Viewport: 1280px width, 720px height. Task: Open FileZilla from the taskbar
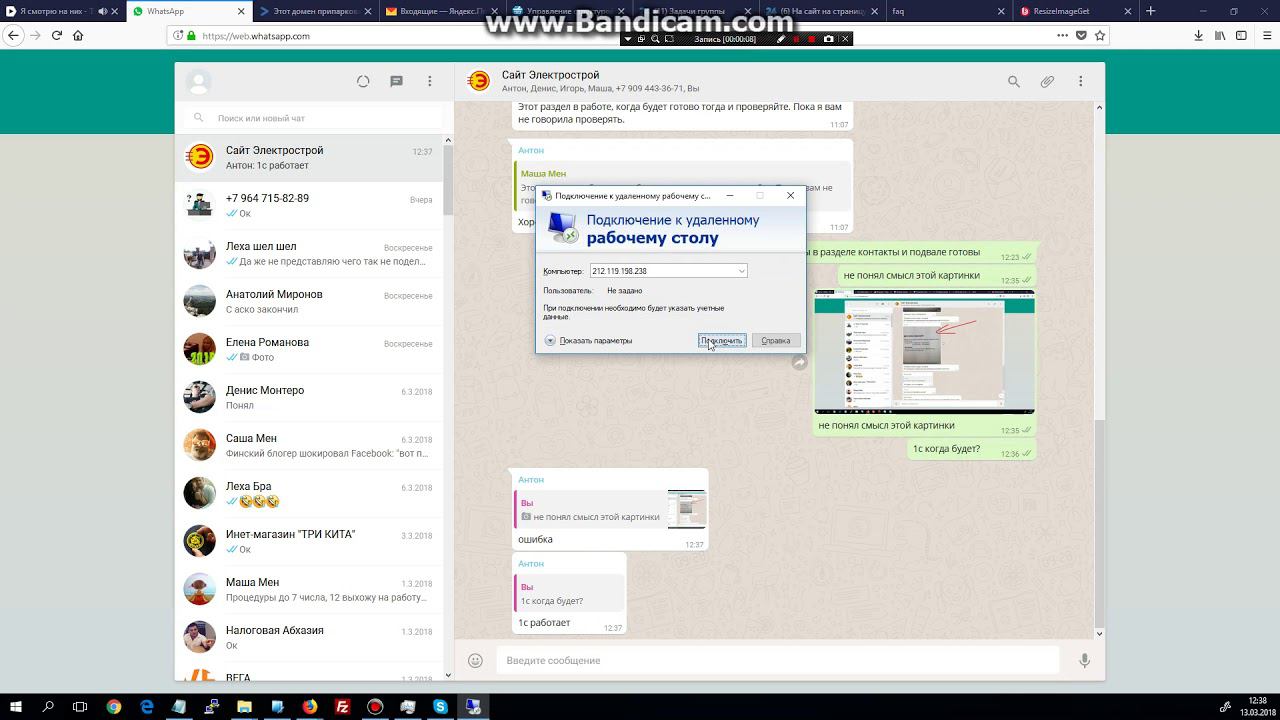pos(342,707)
